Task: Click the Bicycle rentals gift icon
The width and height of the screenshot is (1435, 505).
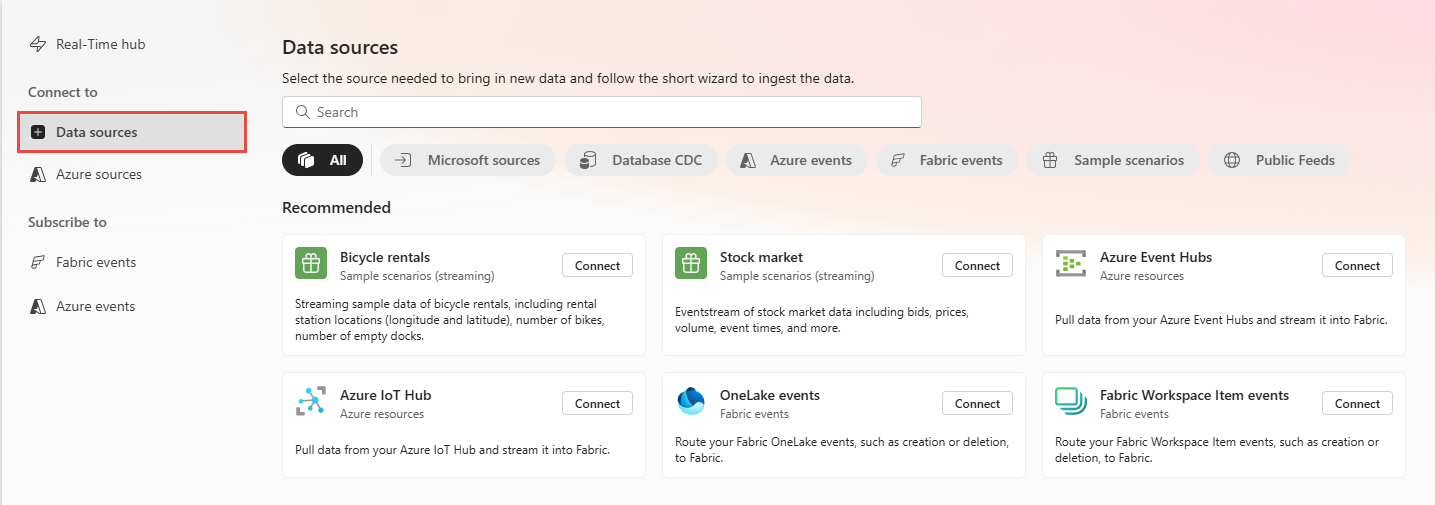Action: 311,264
